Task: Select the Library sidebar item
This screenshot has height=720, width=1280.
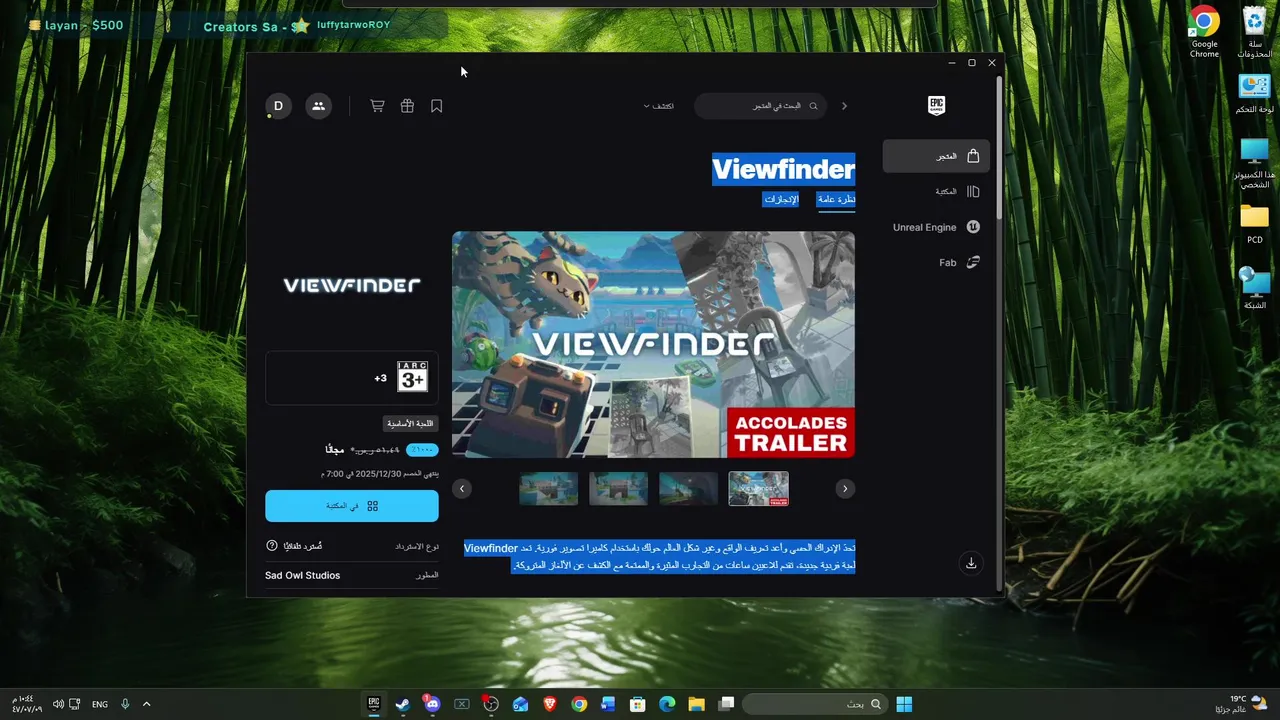Action: pyautogui.click(x=936, y=191)
